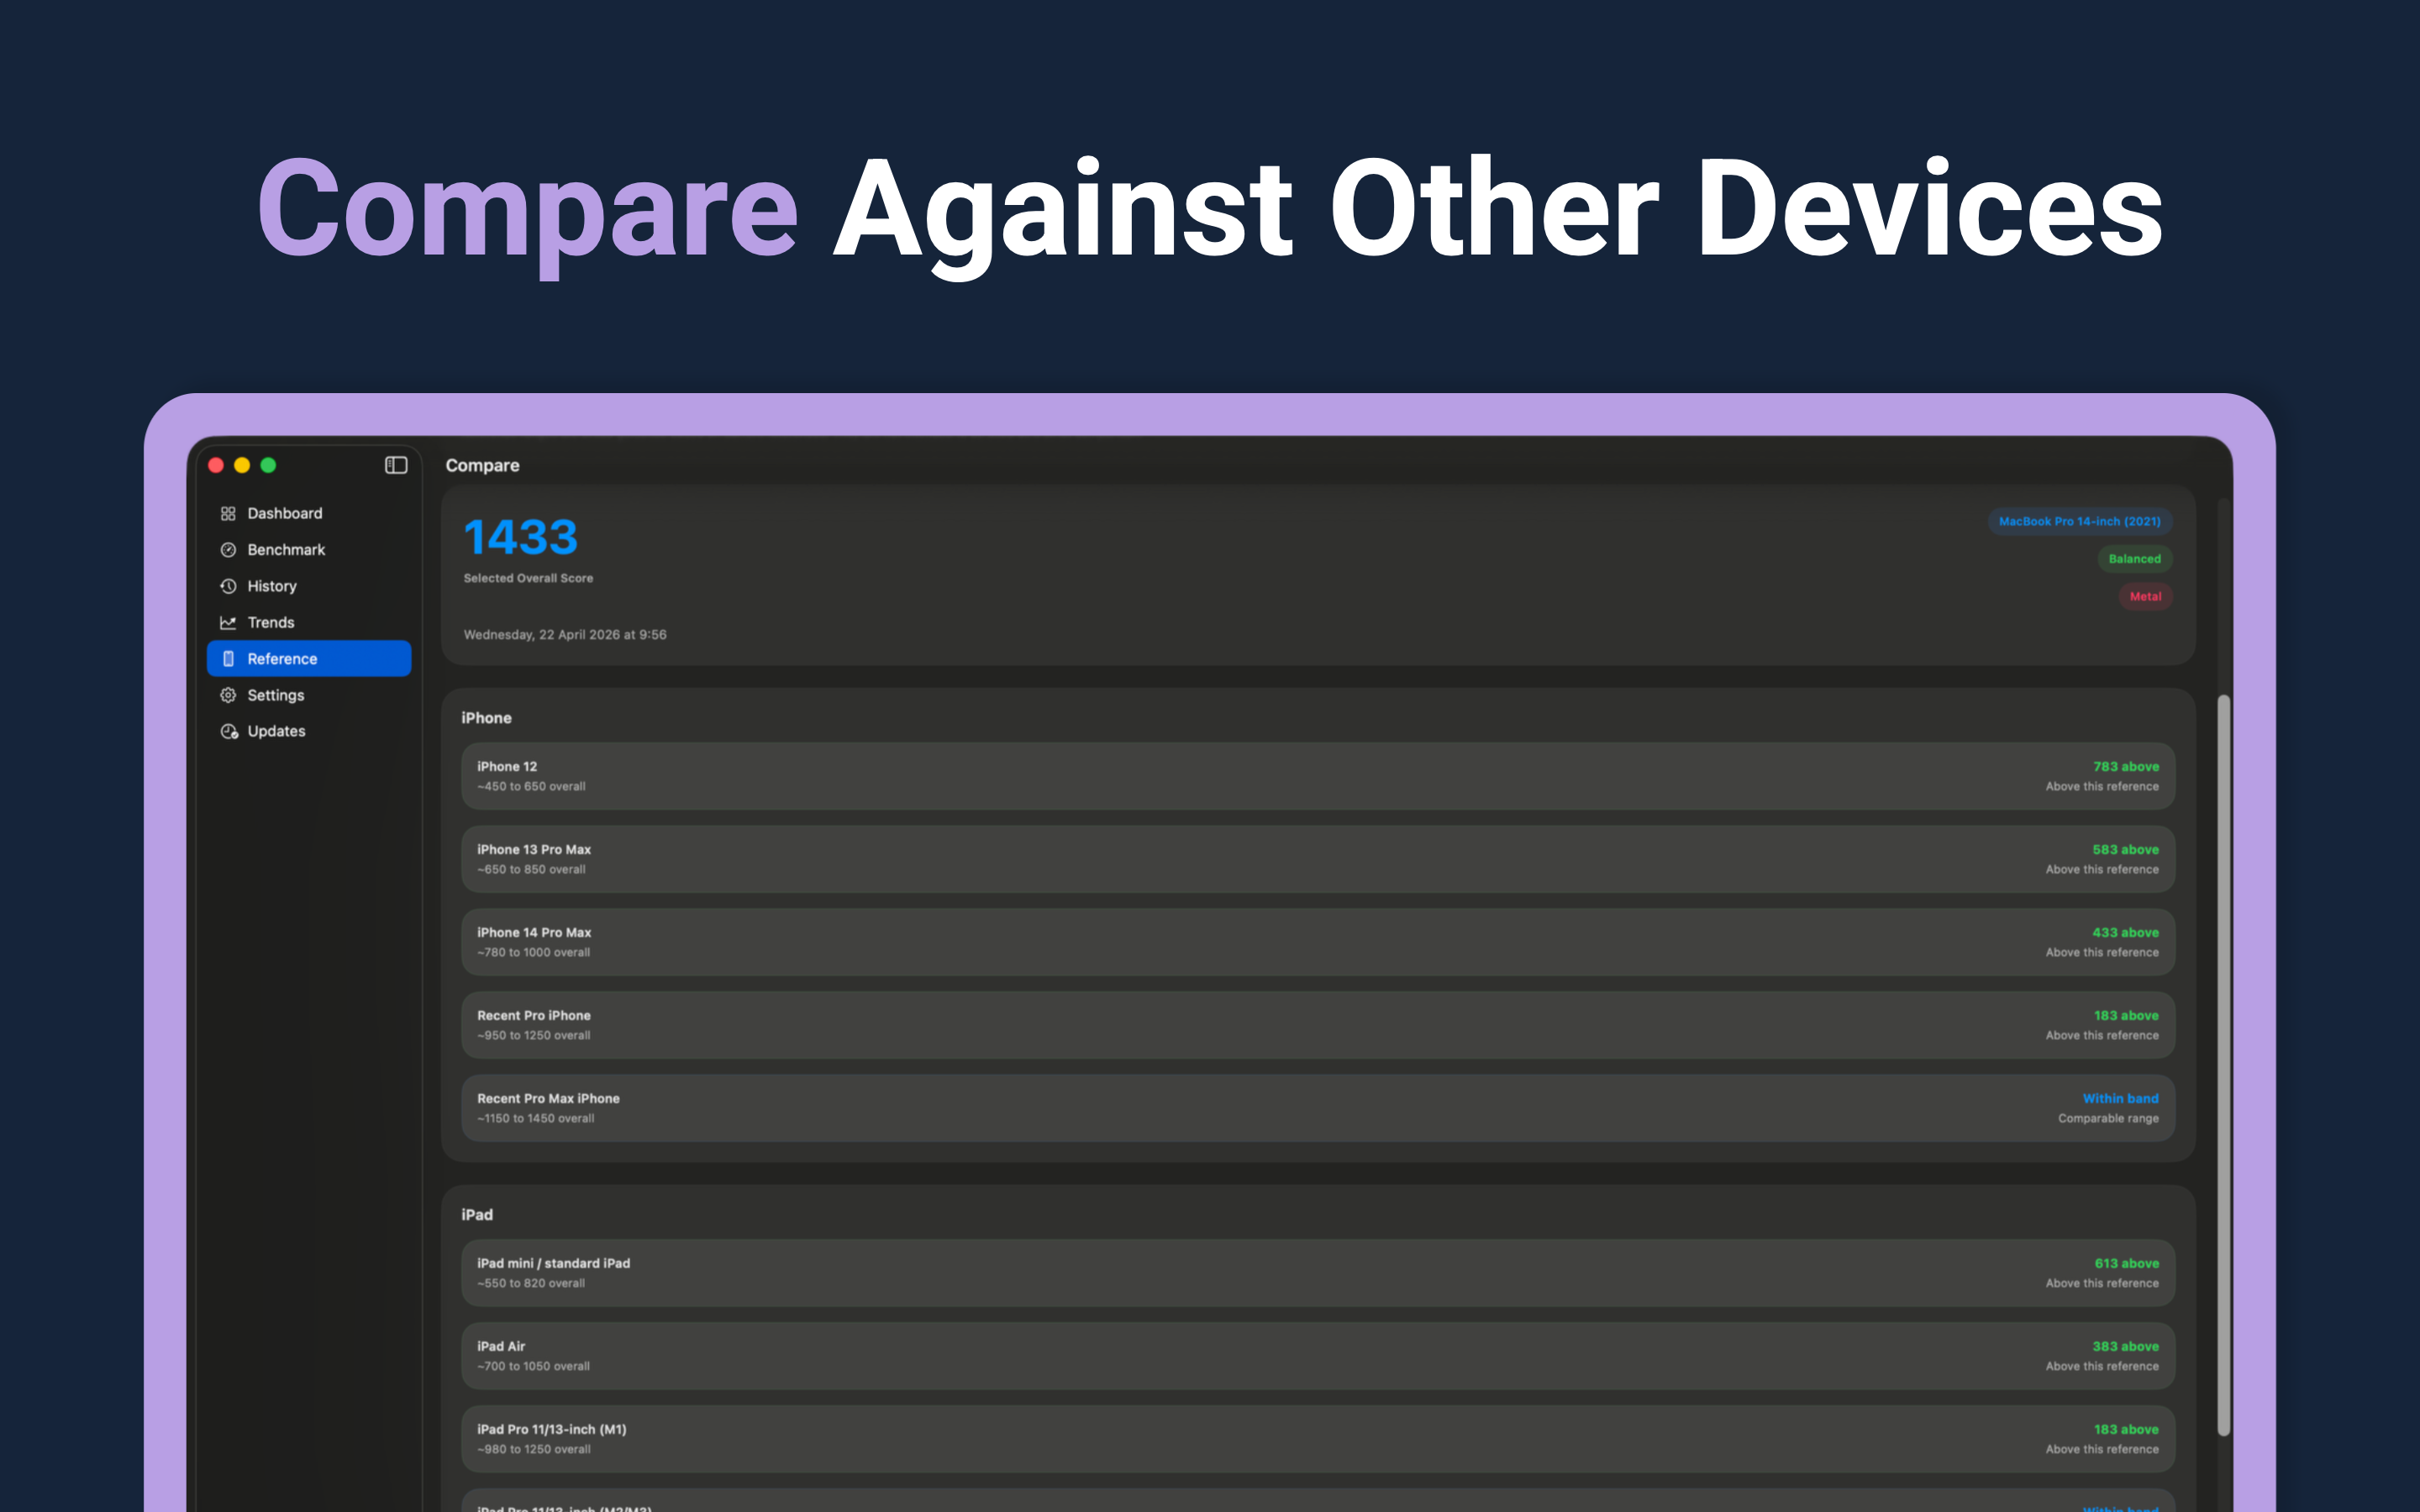Select the iPhone 14 Pro Max row

pos(1317,942)
